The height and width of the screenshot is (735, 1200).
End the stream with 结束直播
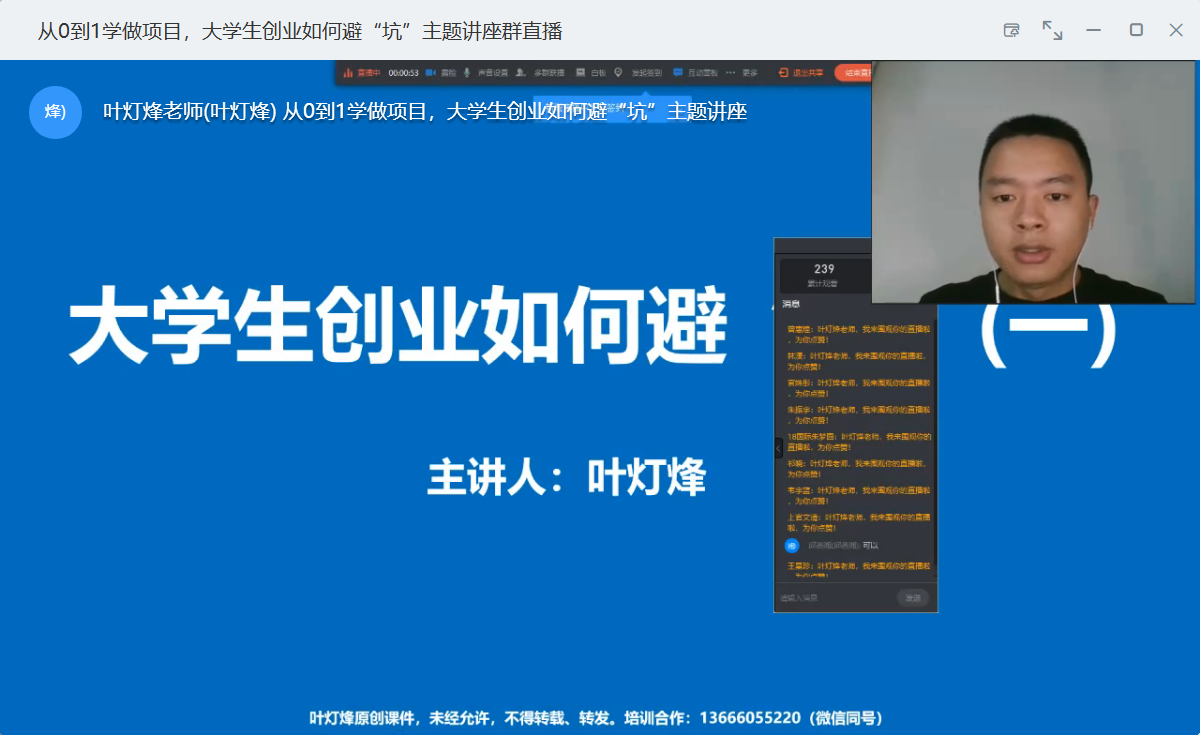(x=854, y=73)
